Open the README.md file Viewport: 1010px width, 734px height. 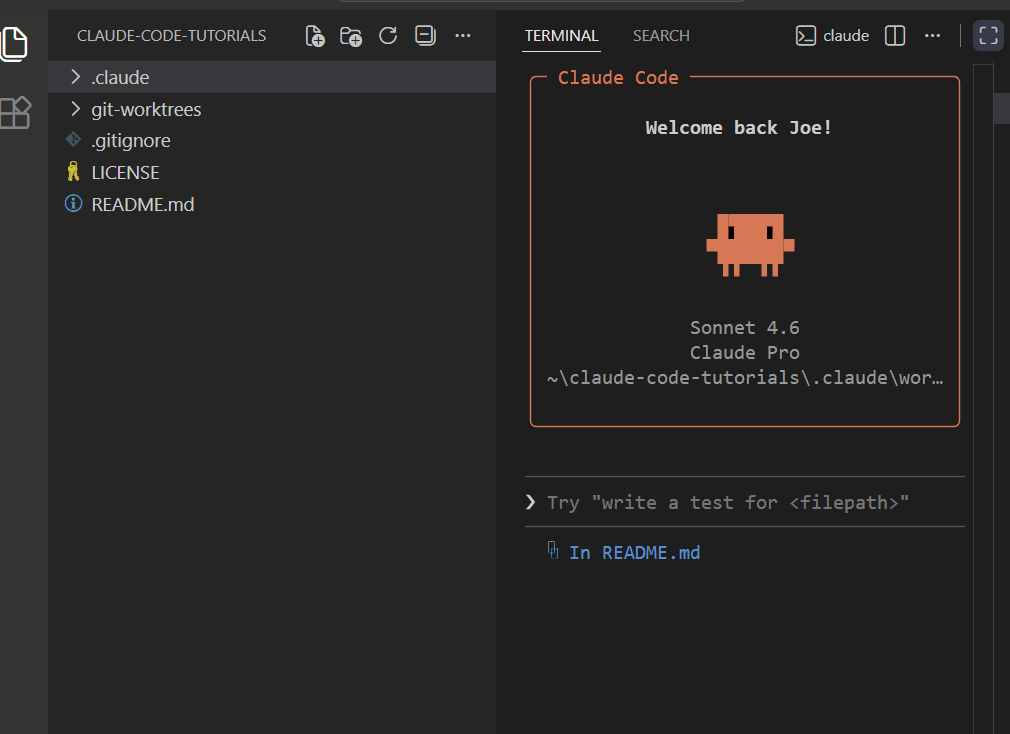click(141, 204)
